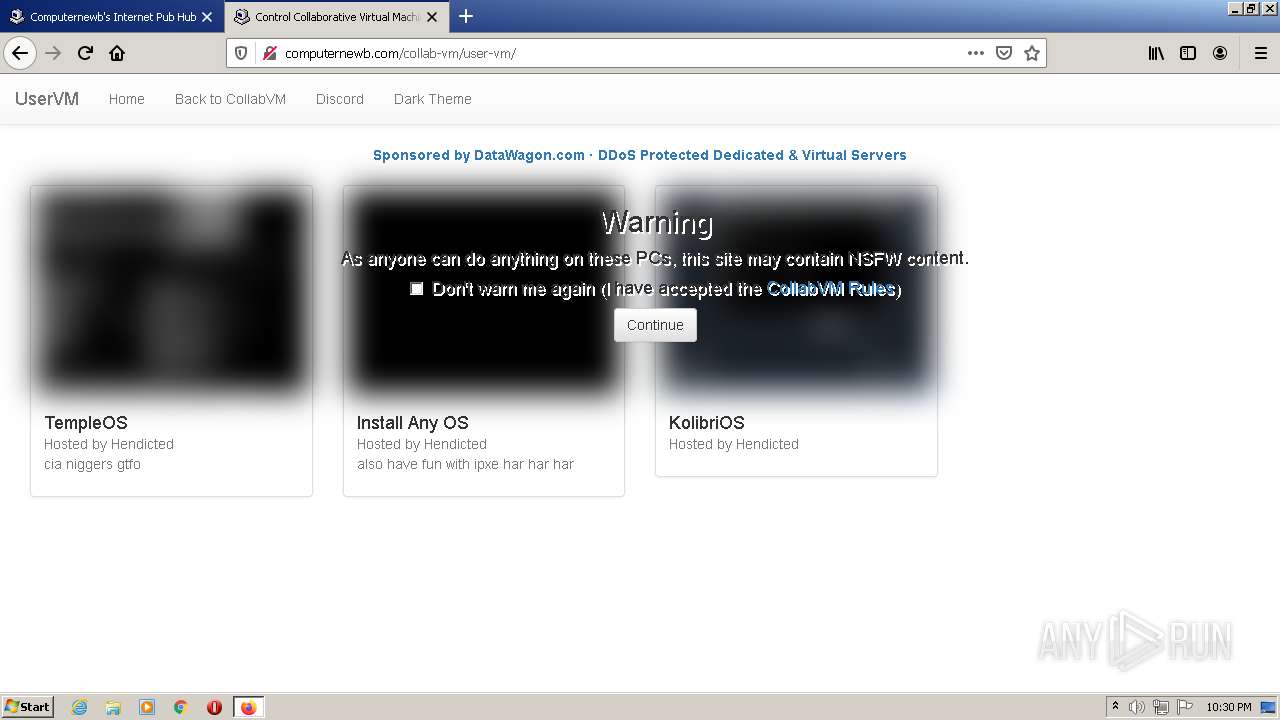Open the Firefox hamburger menu
Image resolution: width=1280 pixels, height=720 pixels.
pyautogui.click(x=1260, y=53)
